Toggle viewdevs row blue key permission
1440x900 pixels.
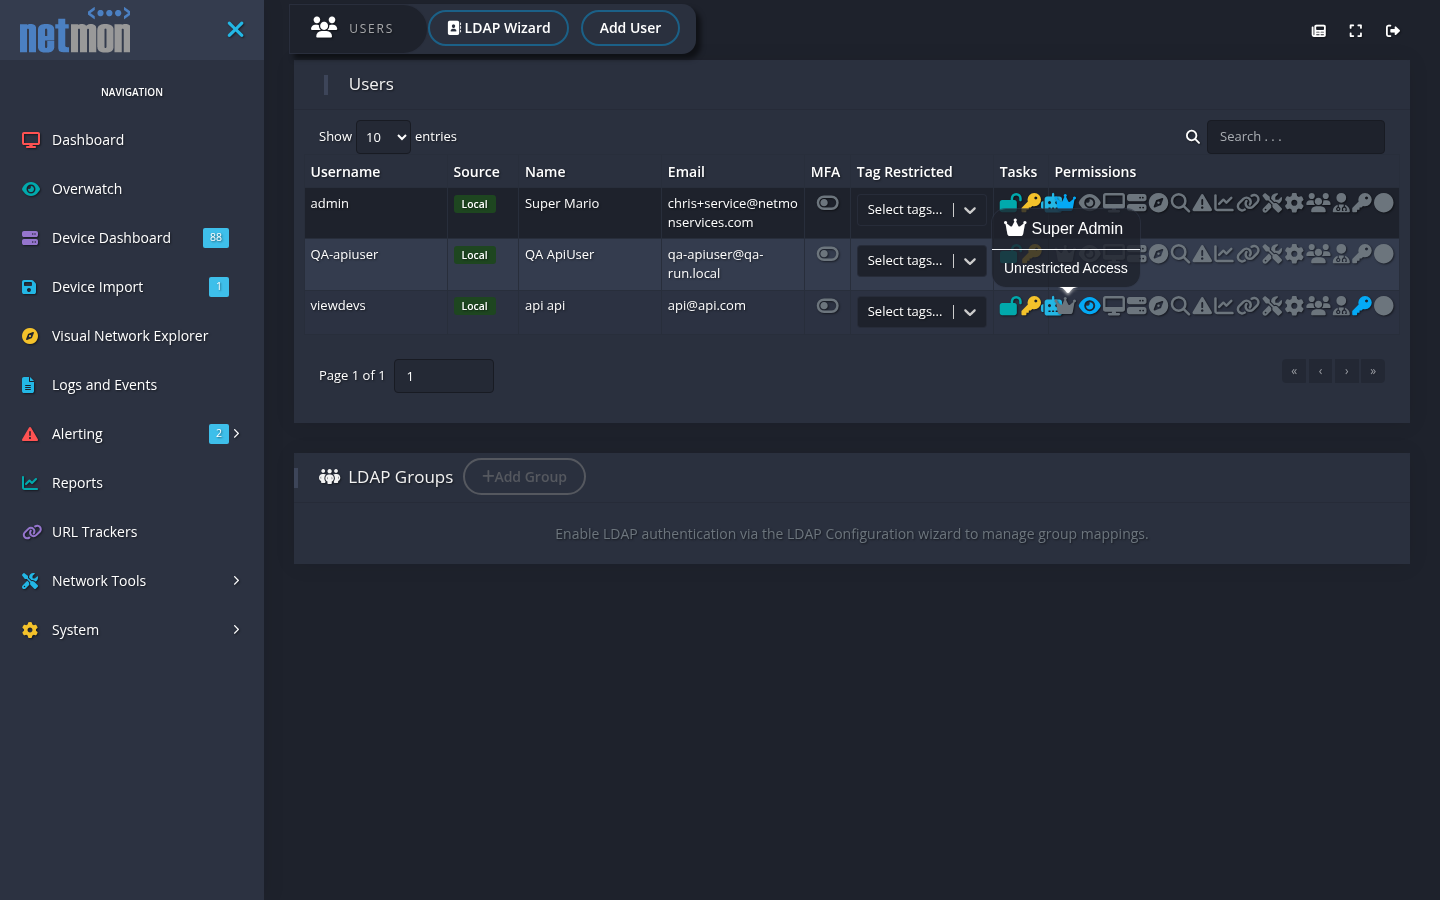click(1362, 306)
